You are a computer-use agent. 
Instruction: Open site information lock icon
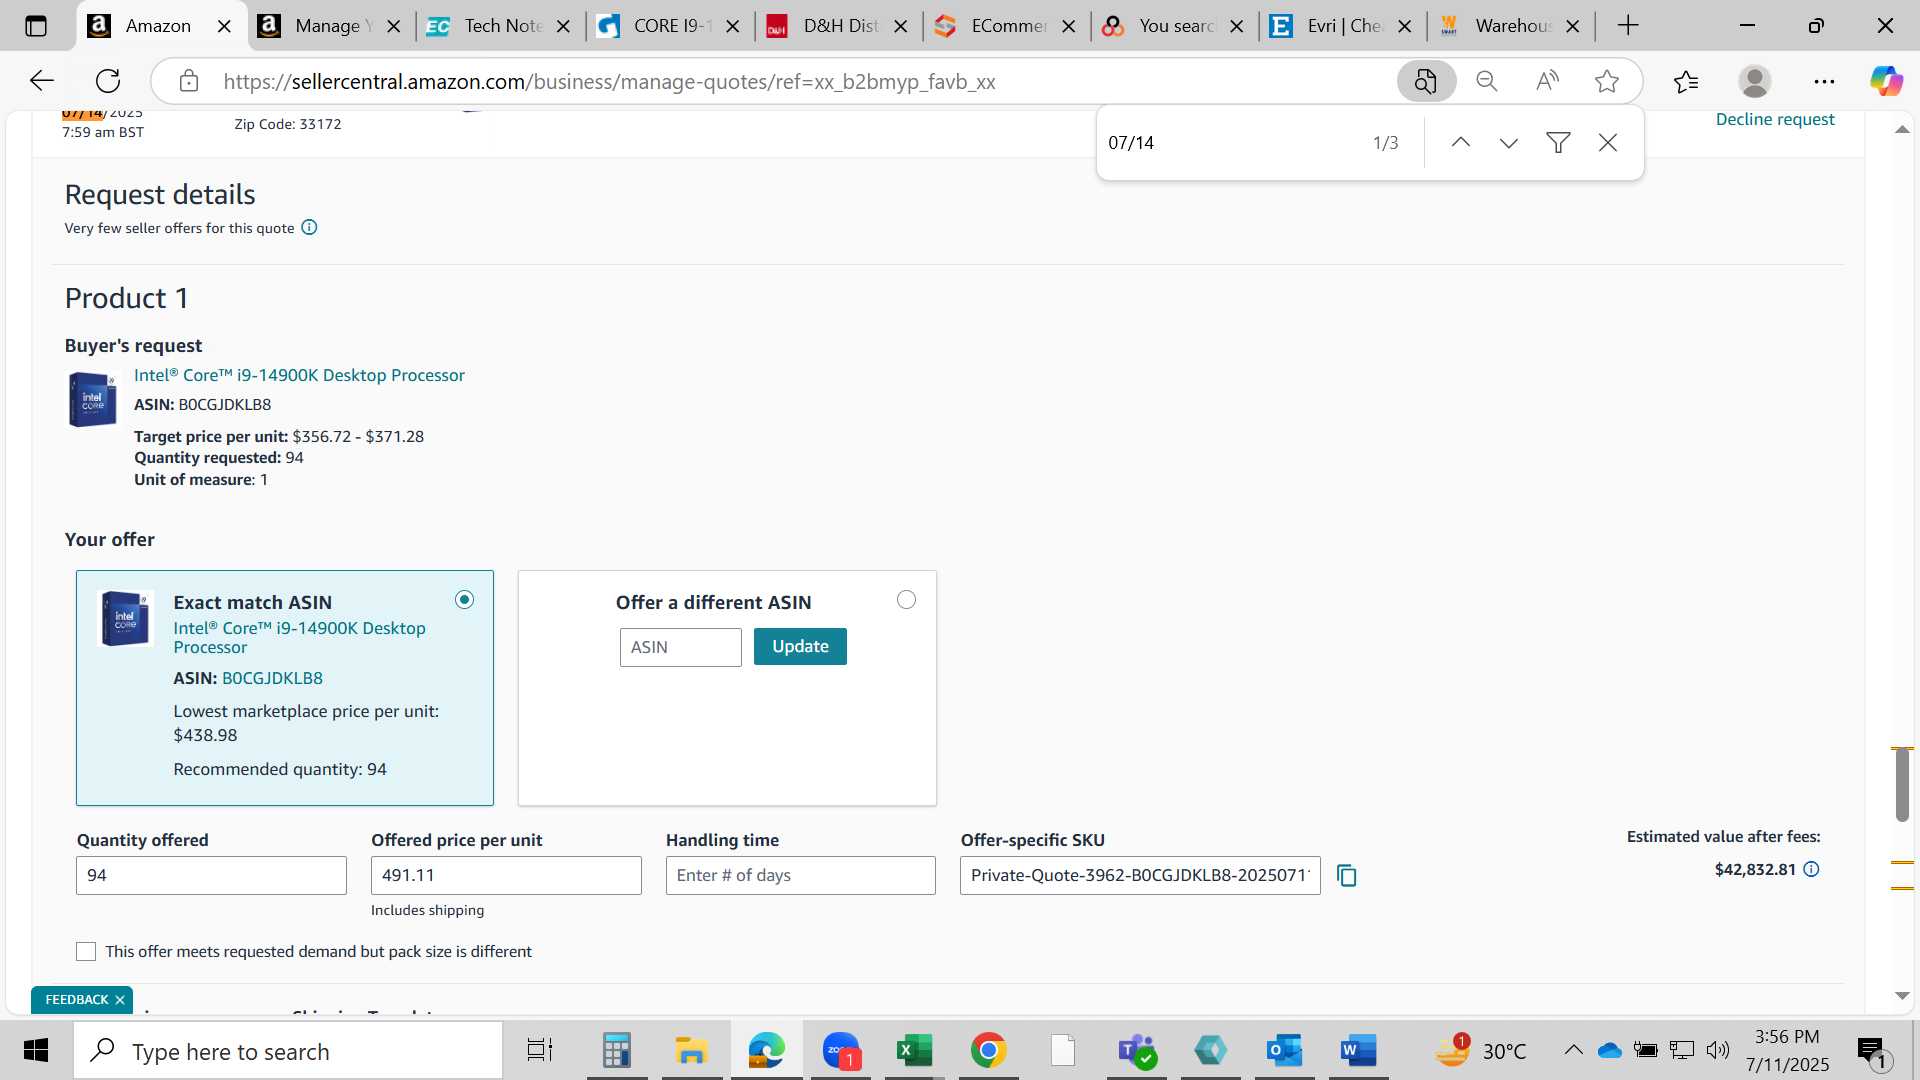(189, 81)
